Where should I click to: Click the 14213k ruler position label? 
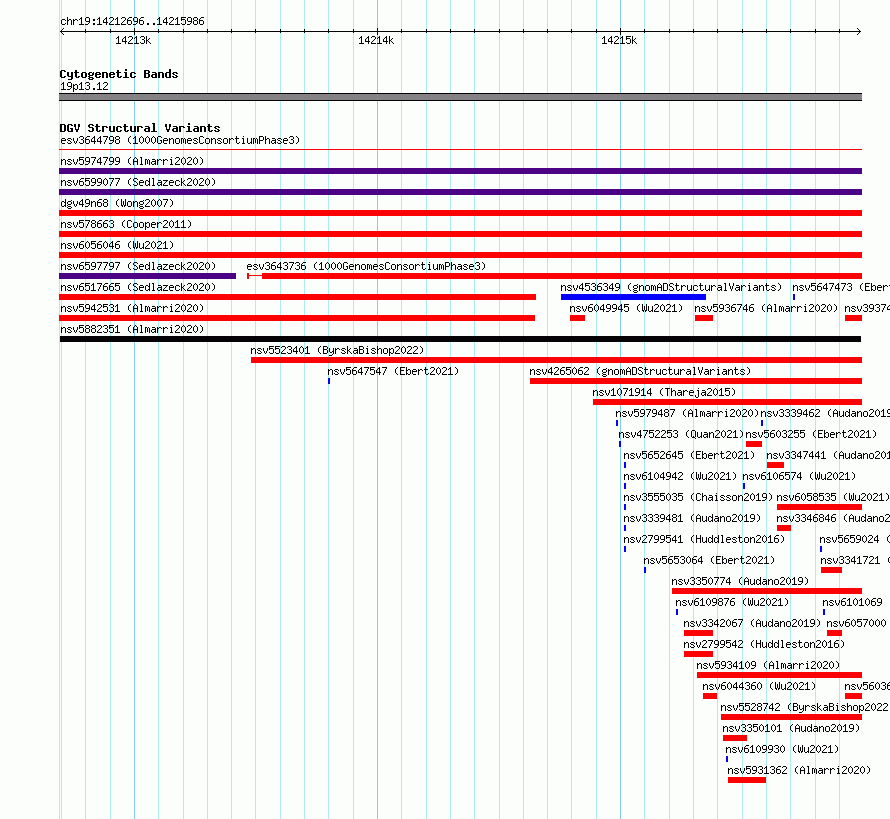coord(133,40)
